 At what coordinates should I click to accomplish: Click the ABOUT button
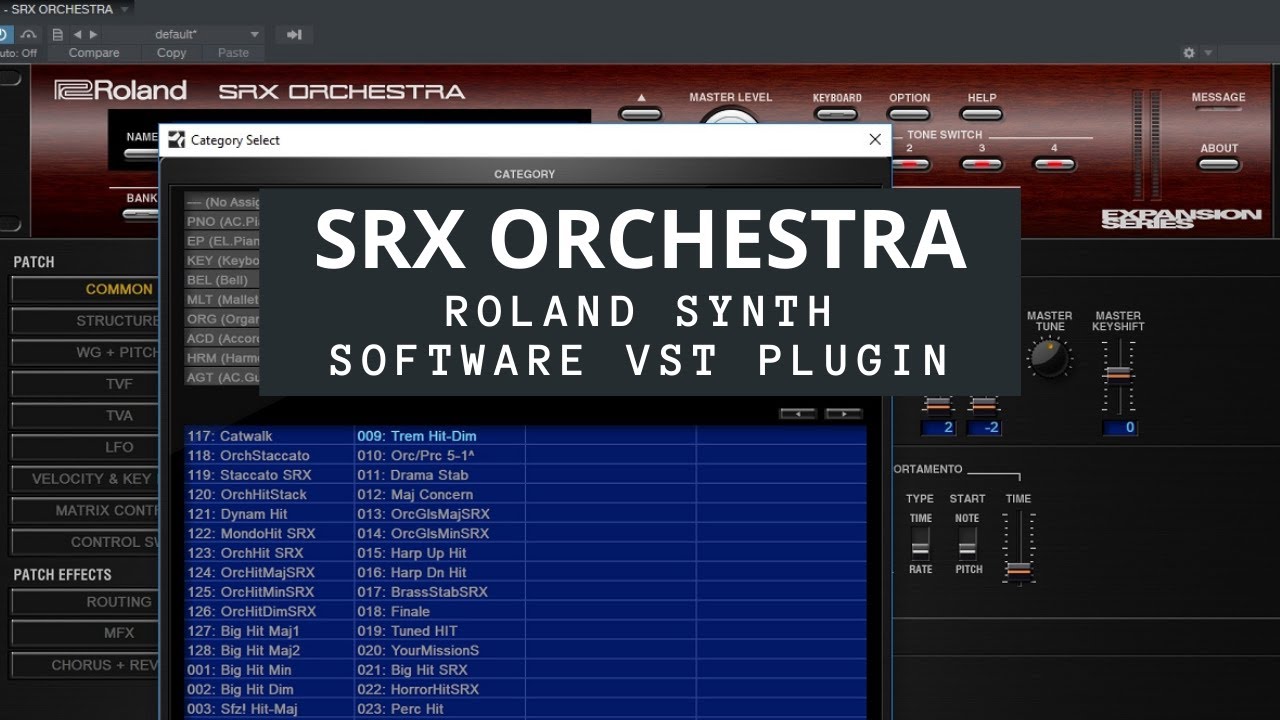tap(1219, 164)
